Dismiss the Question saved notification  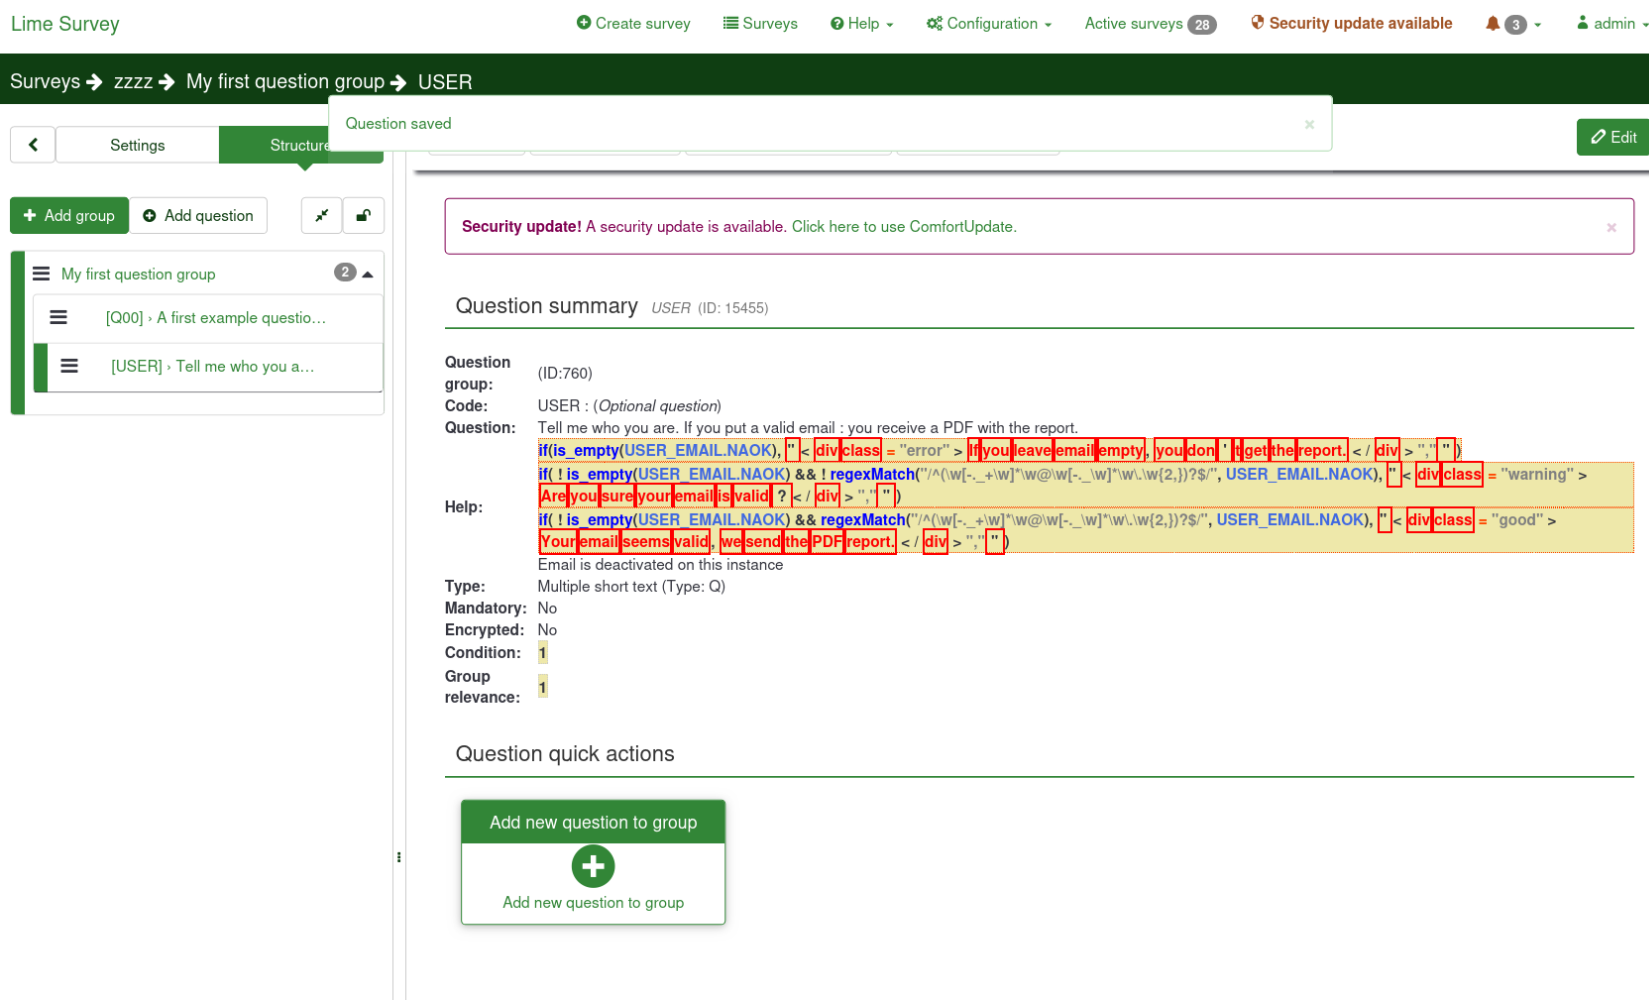point(1309,124)
